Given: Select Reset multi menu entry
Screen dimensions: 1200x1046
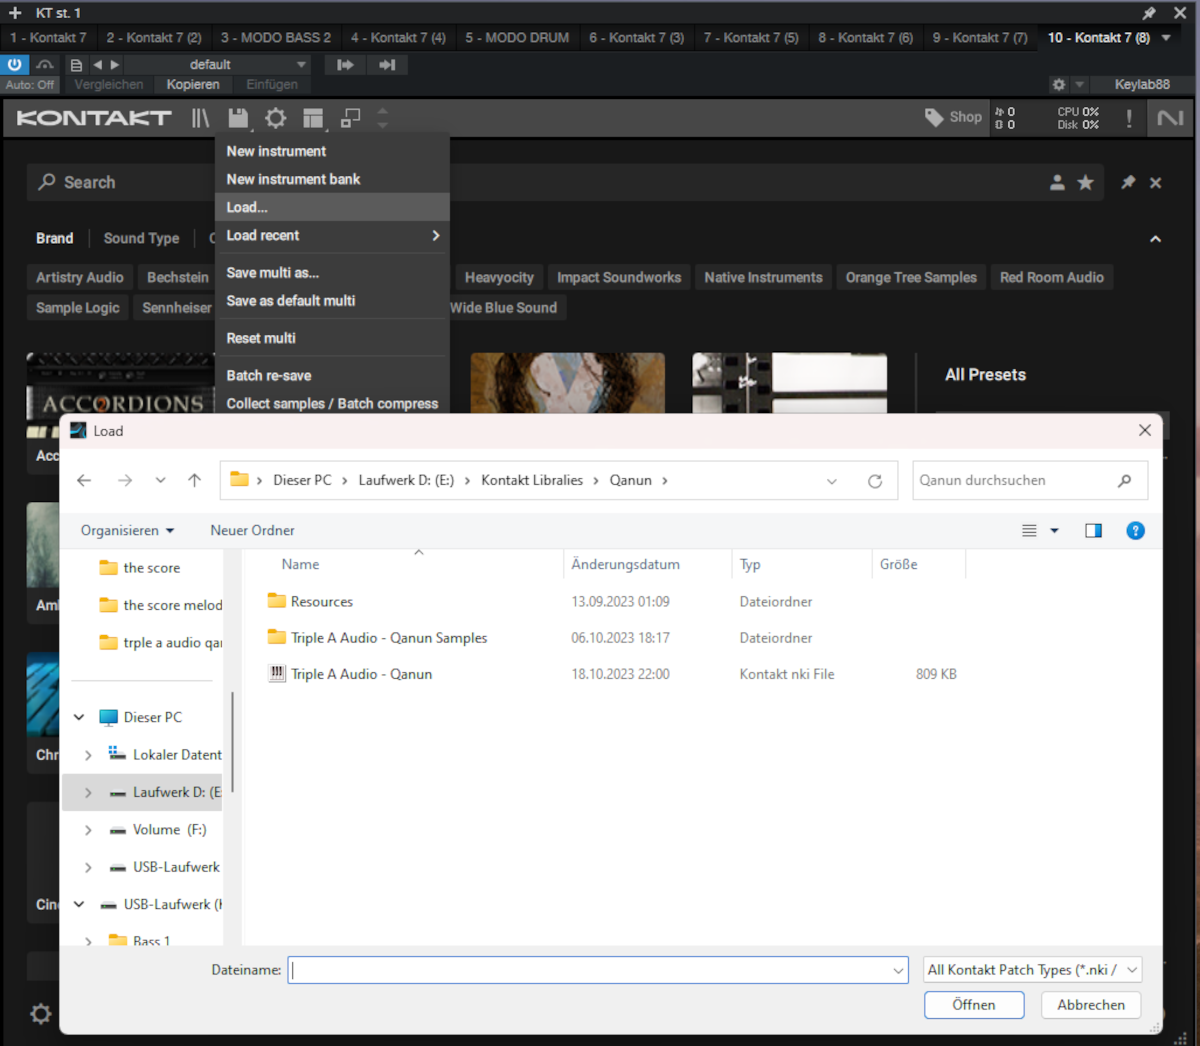Looking at the screenshot, I should [332, 338].
